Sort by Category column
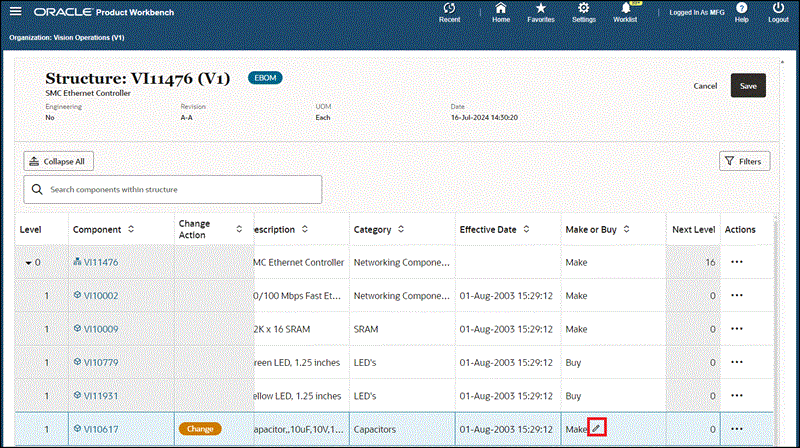The image size is (800, 448). click(x=401, y=229)
